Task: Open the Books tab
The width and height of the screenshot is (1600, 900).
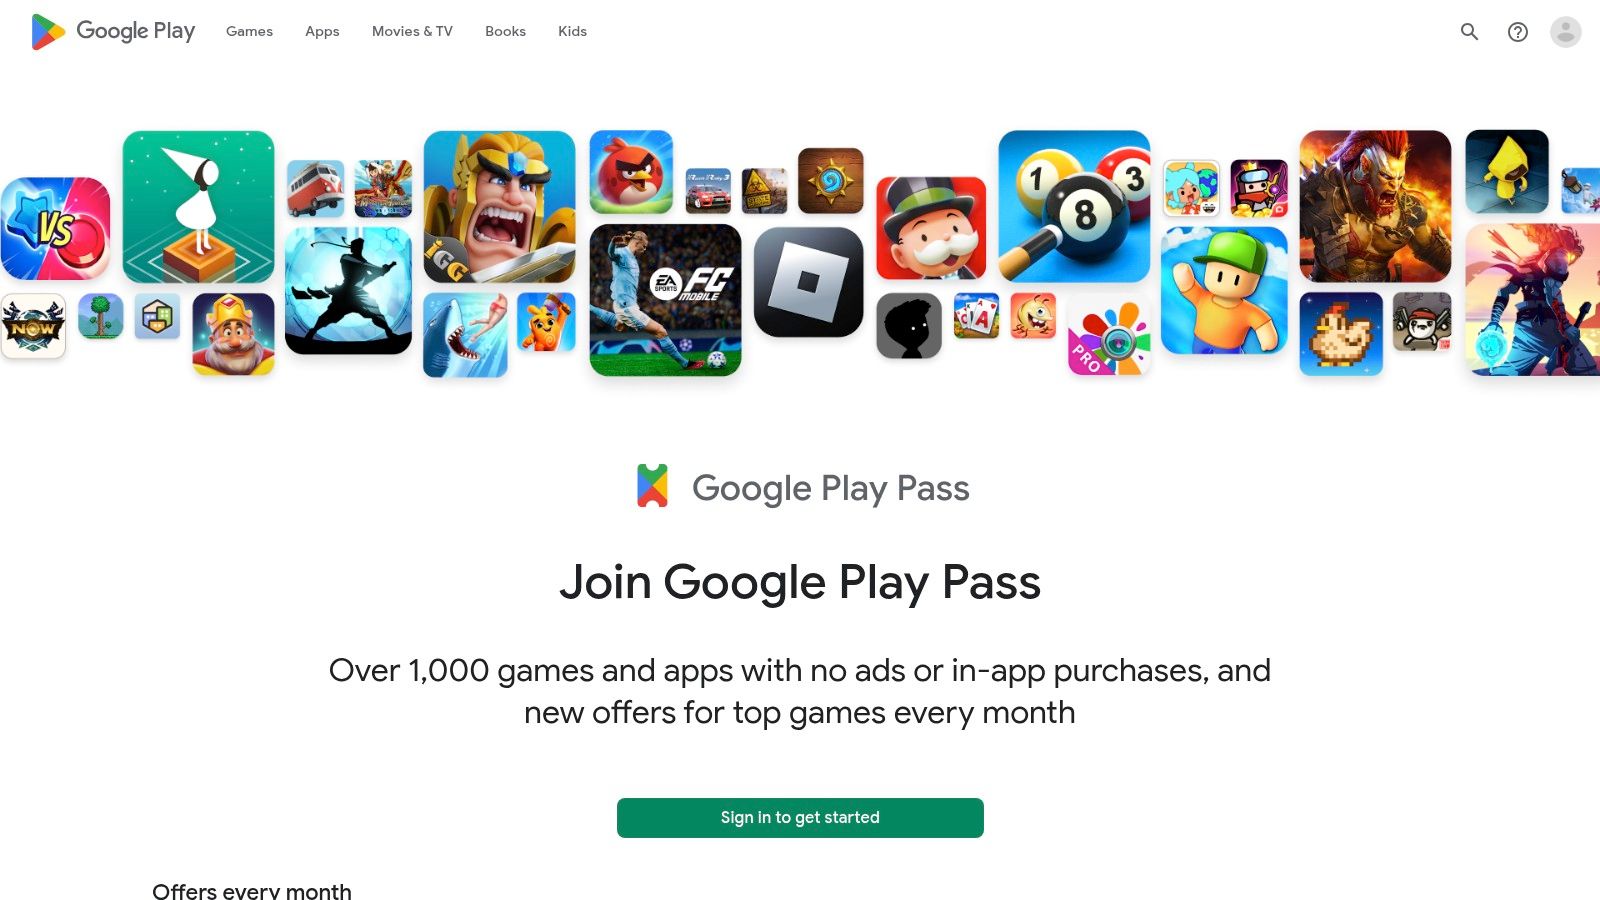Action: click(505, 31)
